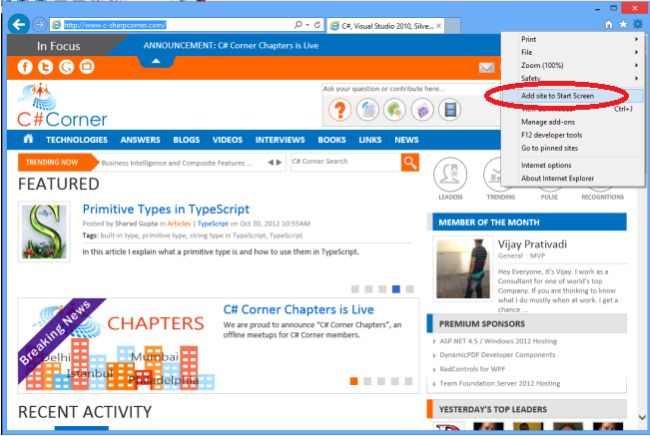Open Primitive Types in TypeScript article
This screenshot has height=436, width=650.
(166, 209)
